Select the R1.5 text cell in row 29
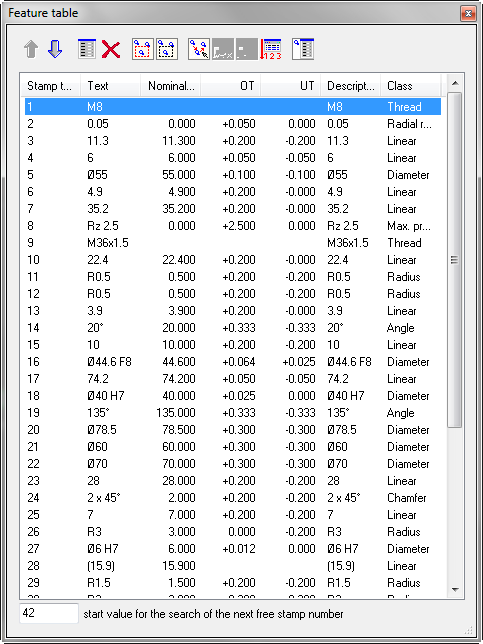Screen dimensions: 483x644 (99, 583)
